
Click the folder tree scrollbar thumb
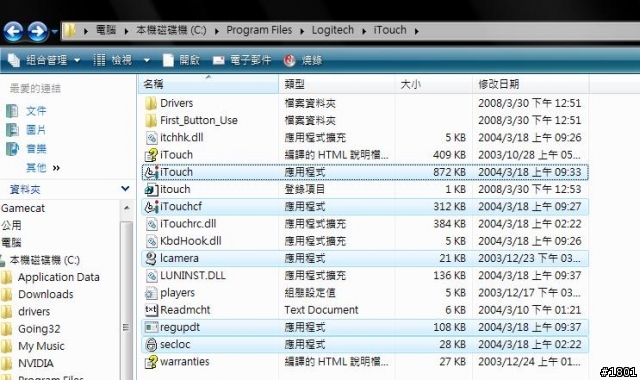[x=127, y=300]
